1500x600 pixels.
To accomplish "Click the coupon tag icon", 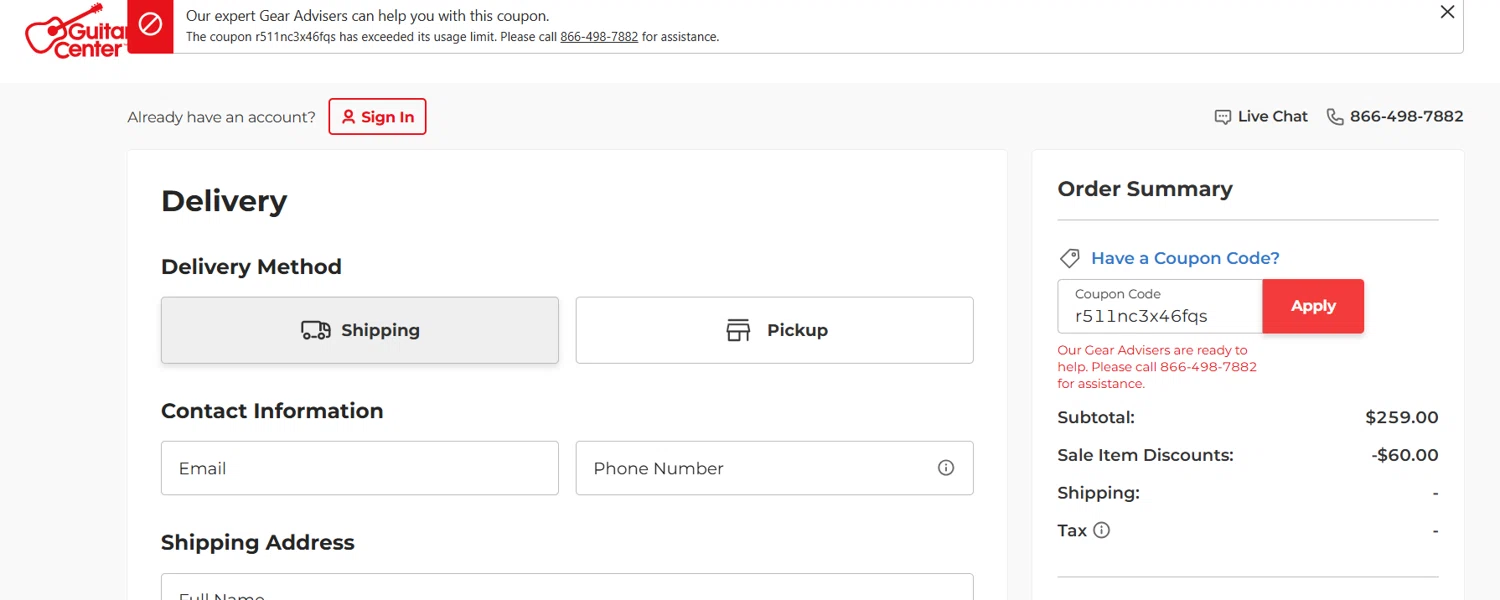I will (x=1069, y=259).
